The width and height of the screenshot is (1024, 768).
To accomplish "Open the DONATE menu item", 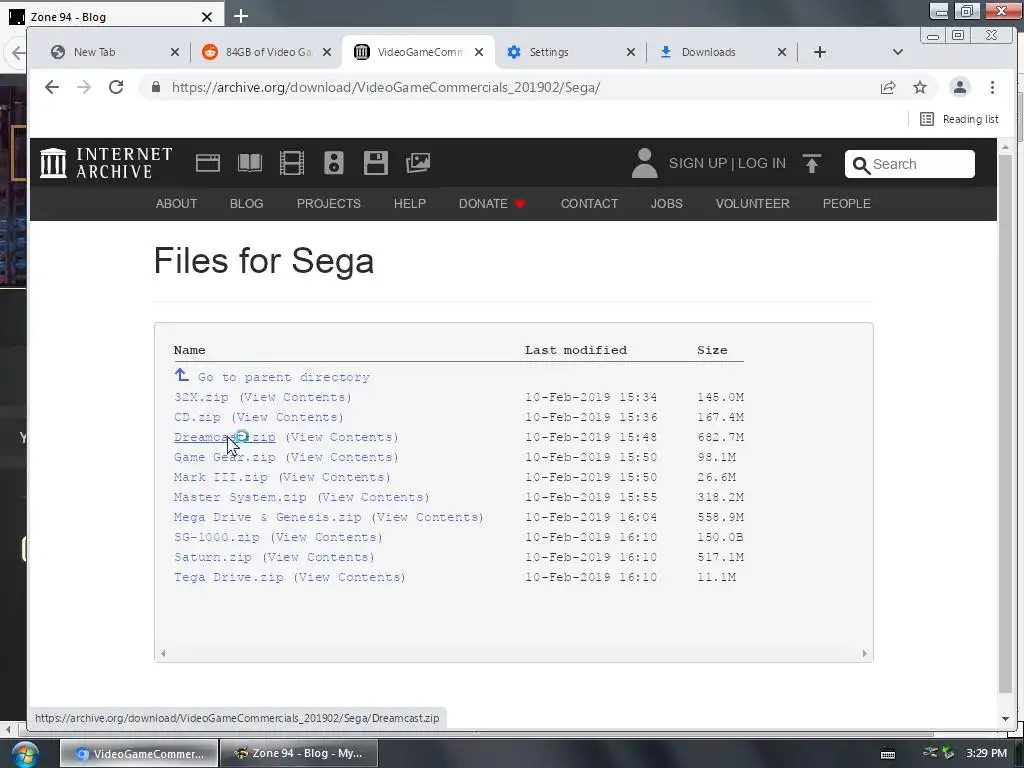I will point(492,203).
